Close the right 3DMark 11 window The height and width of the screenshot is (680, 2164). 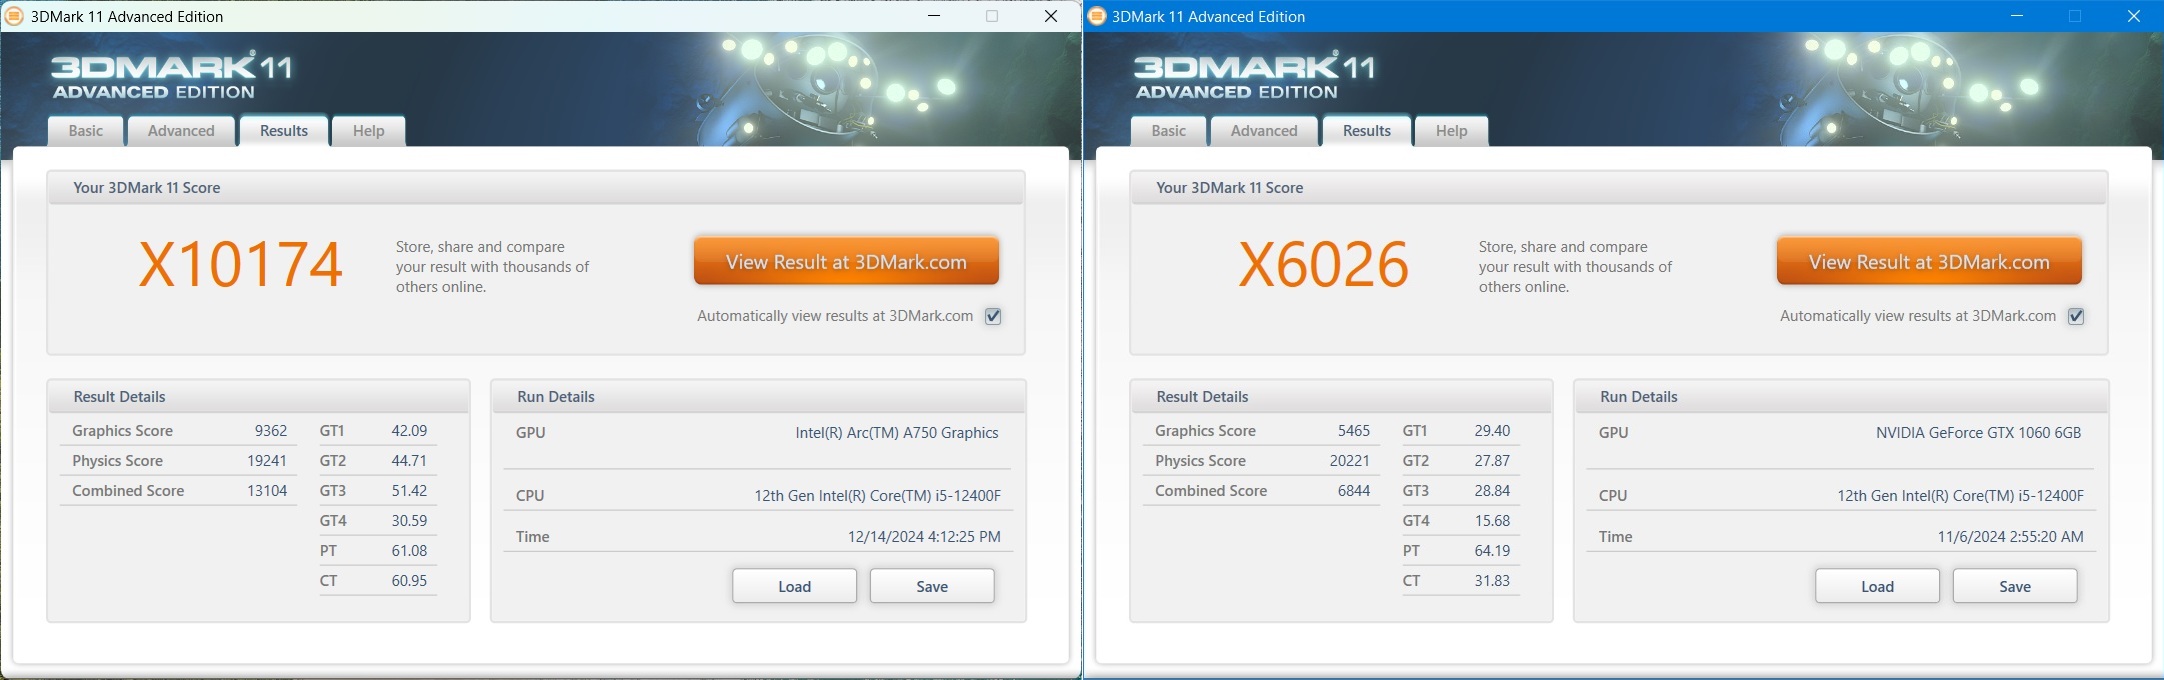coord(2134,16)
